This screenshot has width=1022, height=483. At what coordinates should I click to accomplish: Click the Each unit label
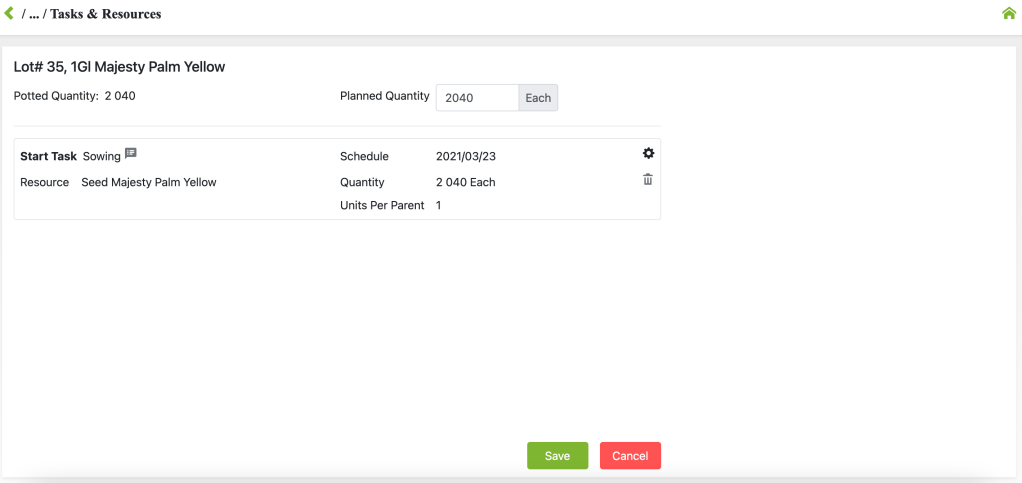[x=538, y=98]
